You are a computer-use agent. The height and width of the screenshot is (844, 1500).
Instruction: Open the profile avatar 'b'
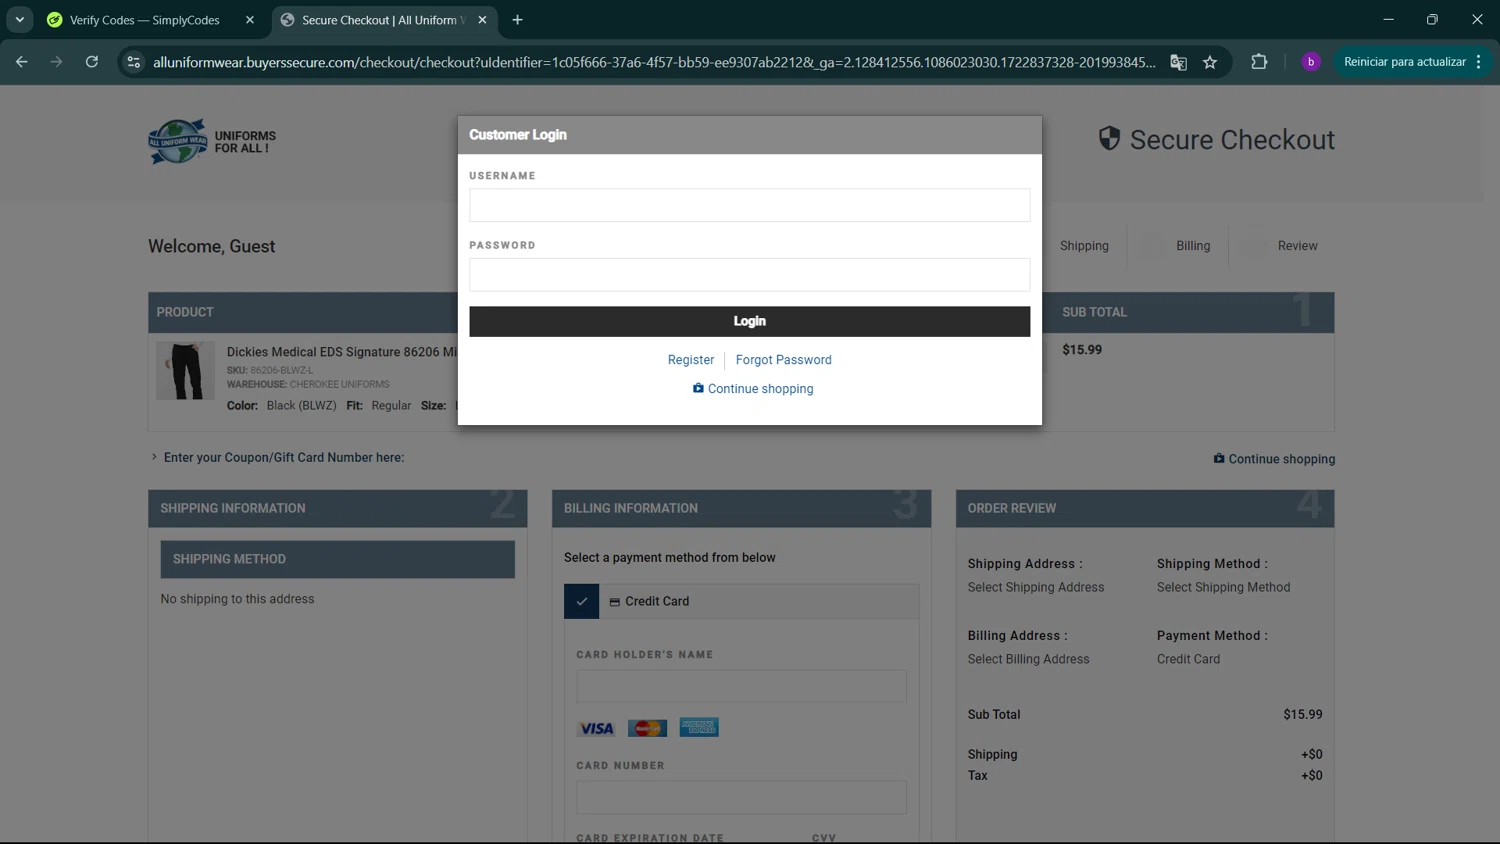coord(1311,62)
